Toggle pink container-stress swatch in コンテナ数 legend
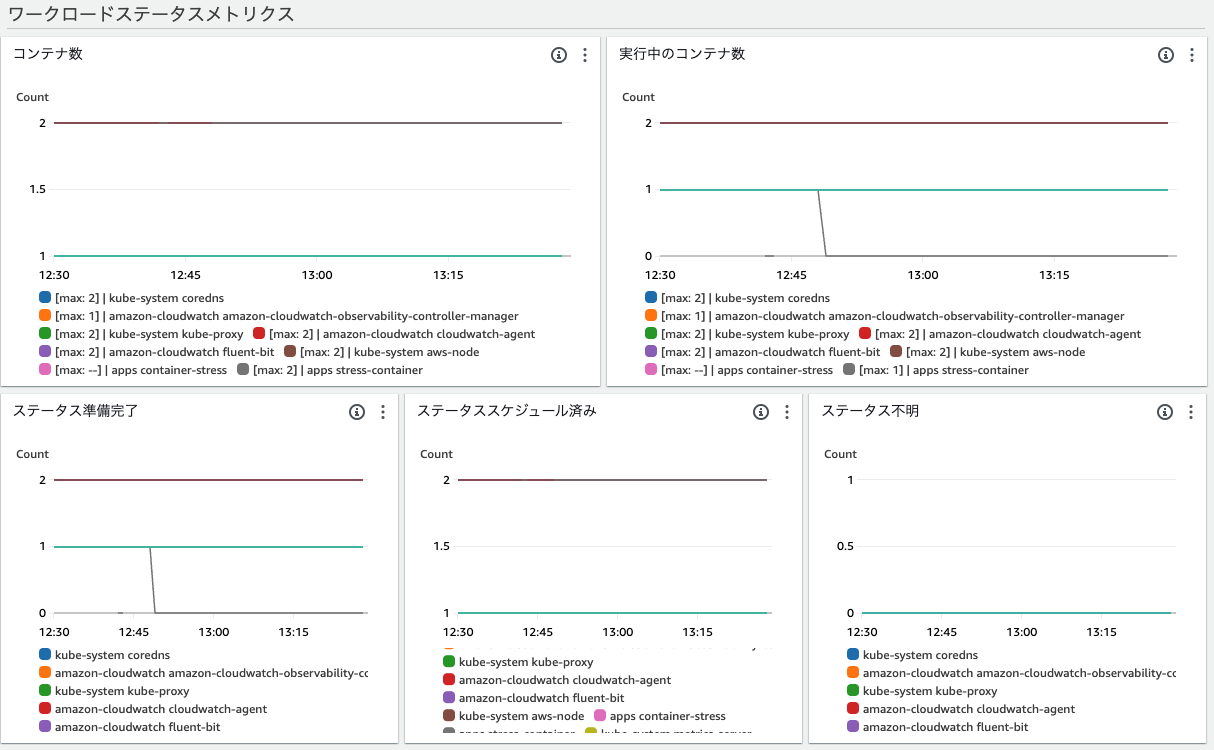This screenshot has width=1214, height=750. tap(45, 370)
